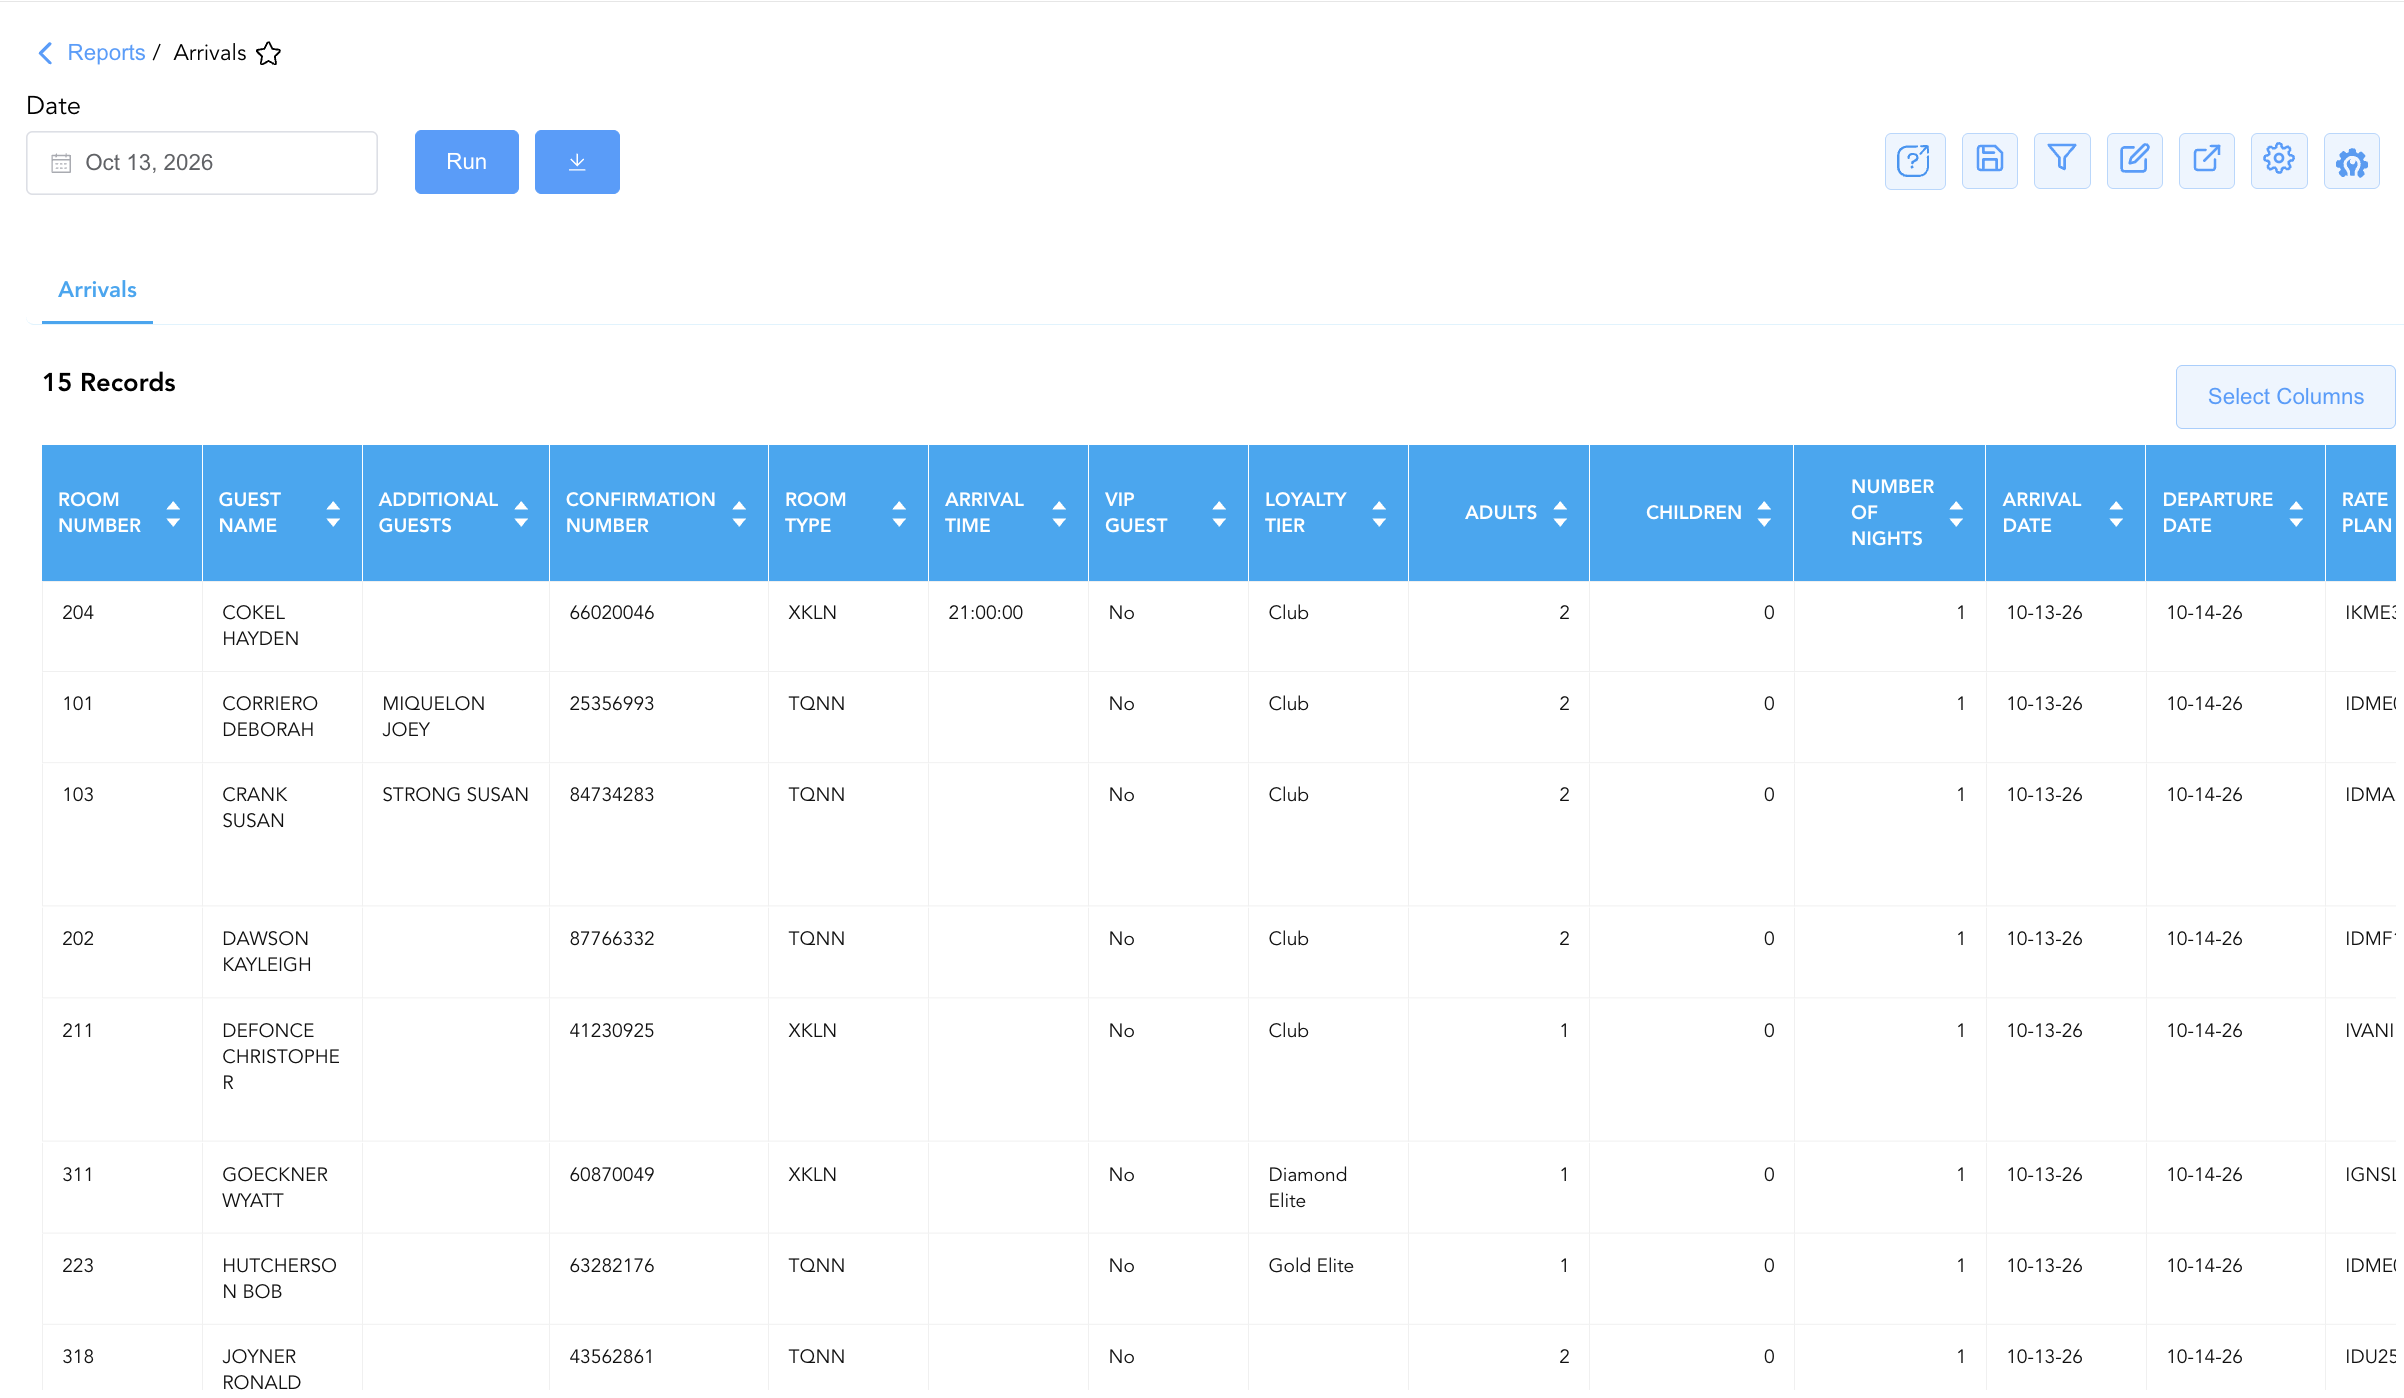Click arrival time 21:00:00
Image resolution: width=2404 pixels, height=1398 pixels.
pyautogui.click(x=986, y=613)
